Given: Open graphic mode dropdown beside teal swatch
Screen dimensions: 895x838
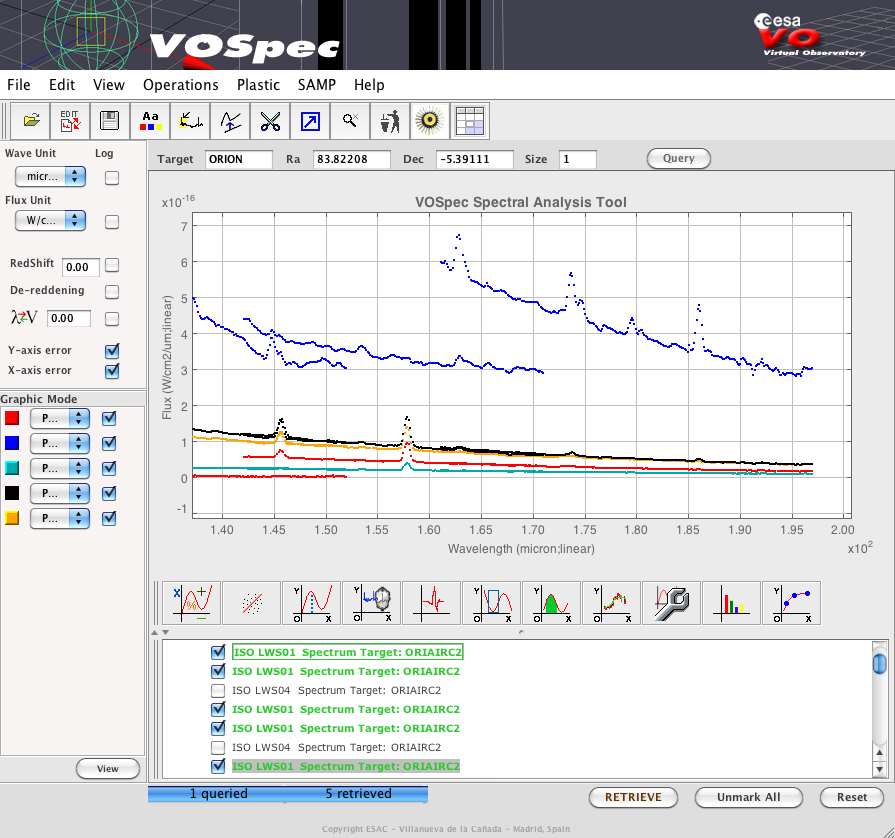Looking at the screenshot, I should [60, 469].
